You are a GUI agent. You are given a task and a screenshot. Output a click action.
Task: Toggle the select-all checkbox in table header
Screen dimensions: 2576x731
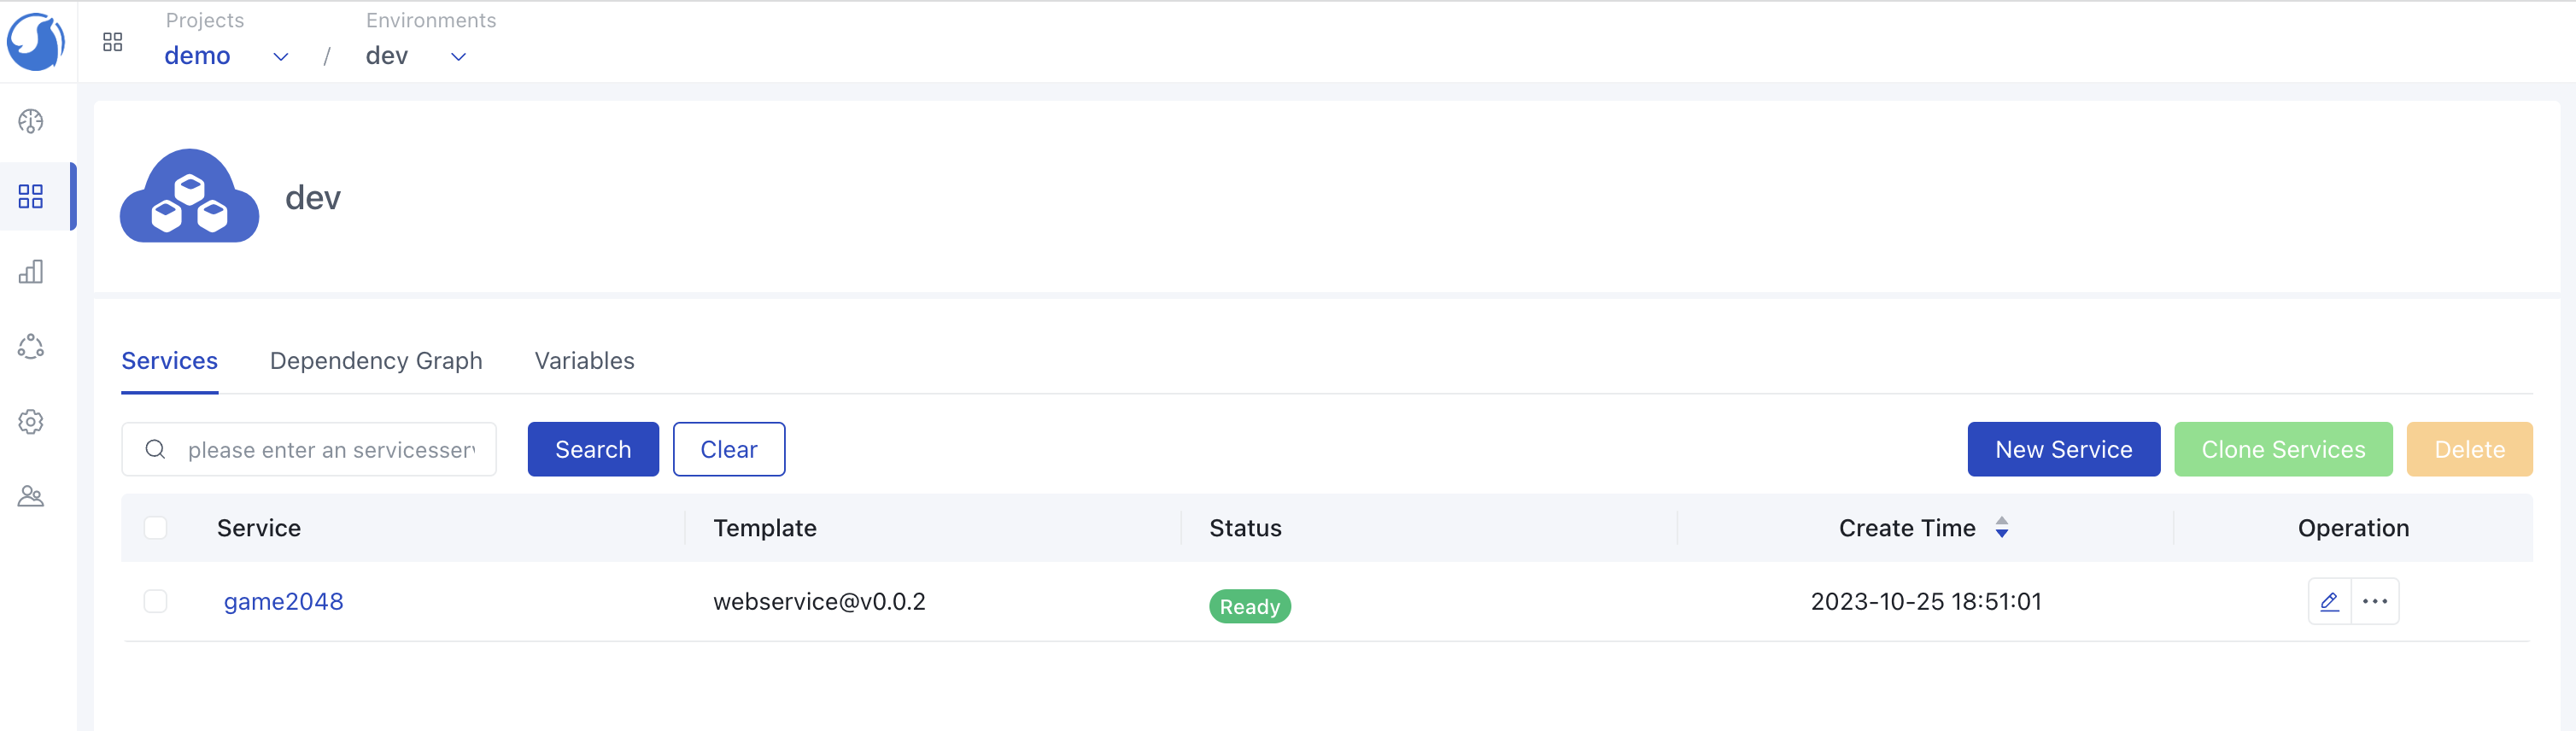(x=156, y=527)
